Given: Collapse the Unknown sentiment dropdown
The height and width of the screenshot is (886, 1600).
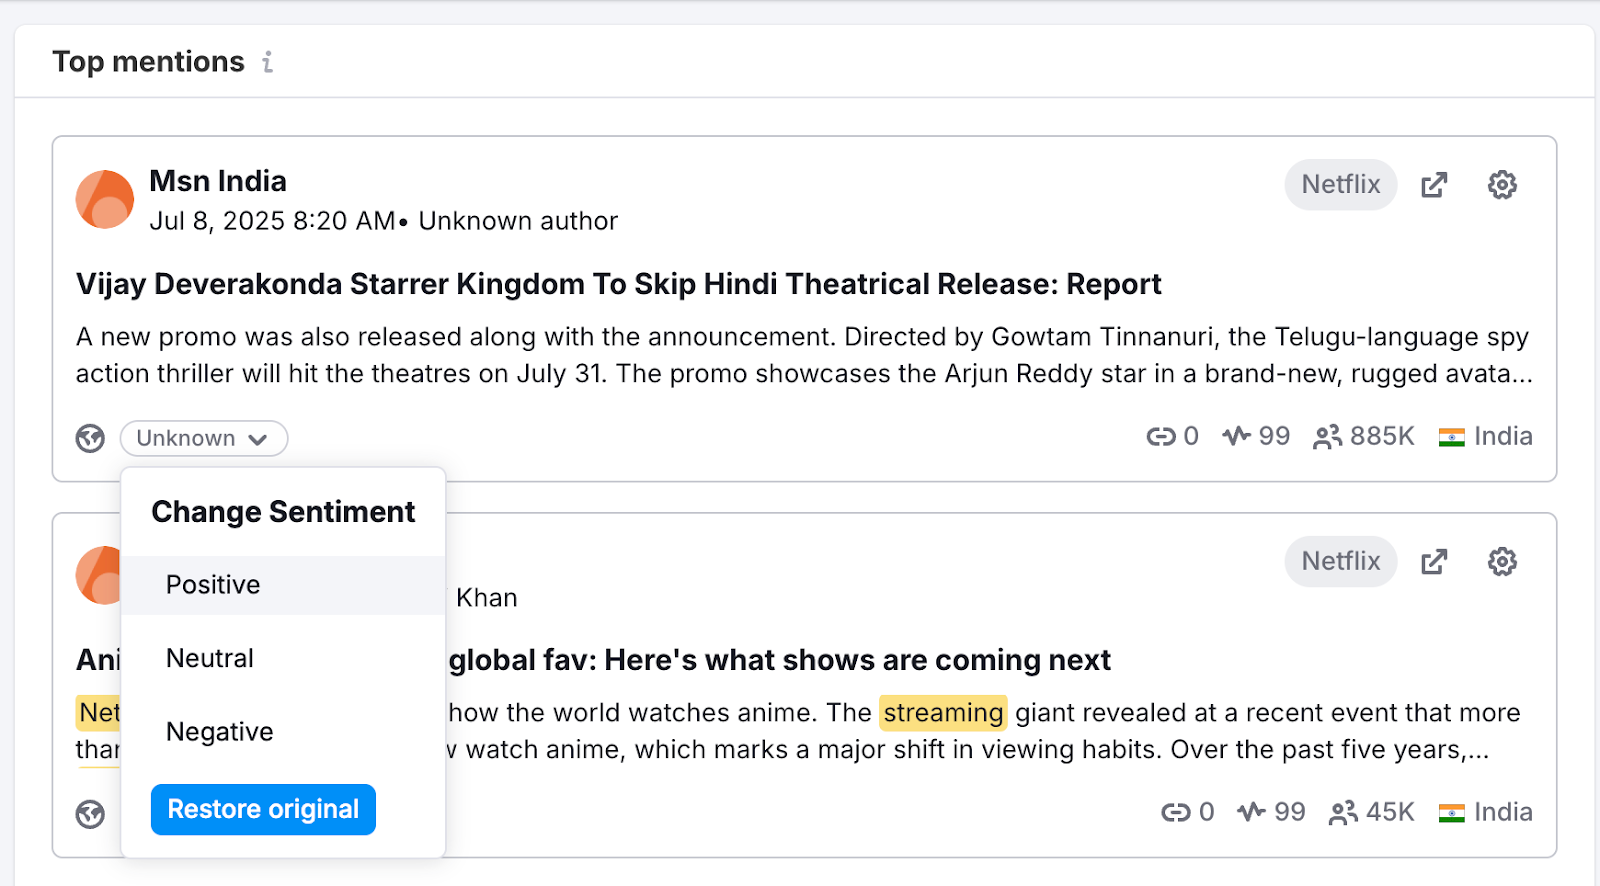Looking at the screenshot, I should (x=204, y=438).
